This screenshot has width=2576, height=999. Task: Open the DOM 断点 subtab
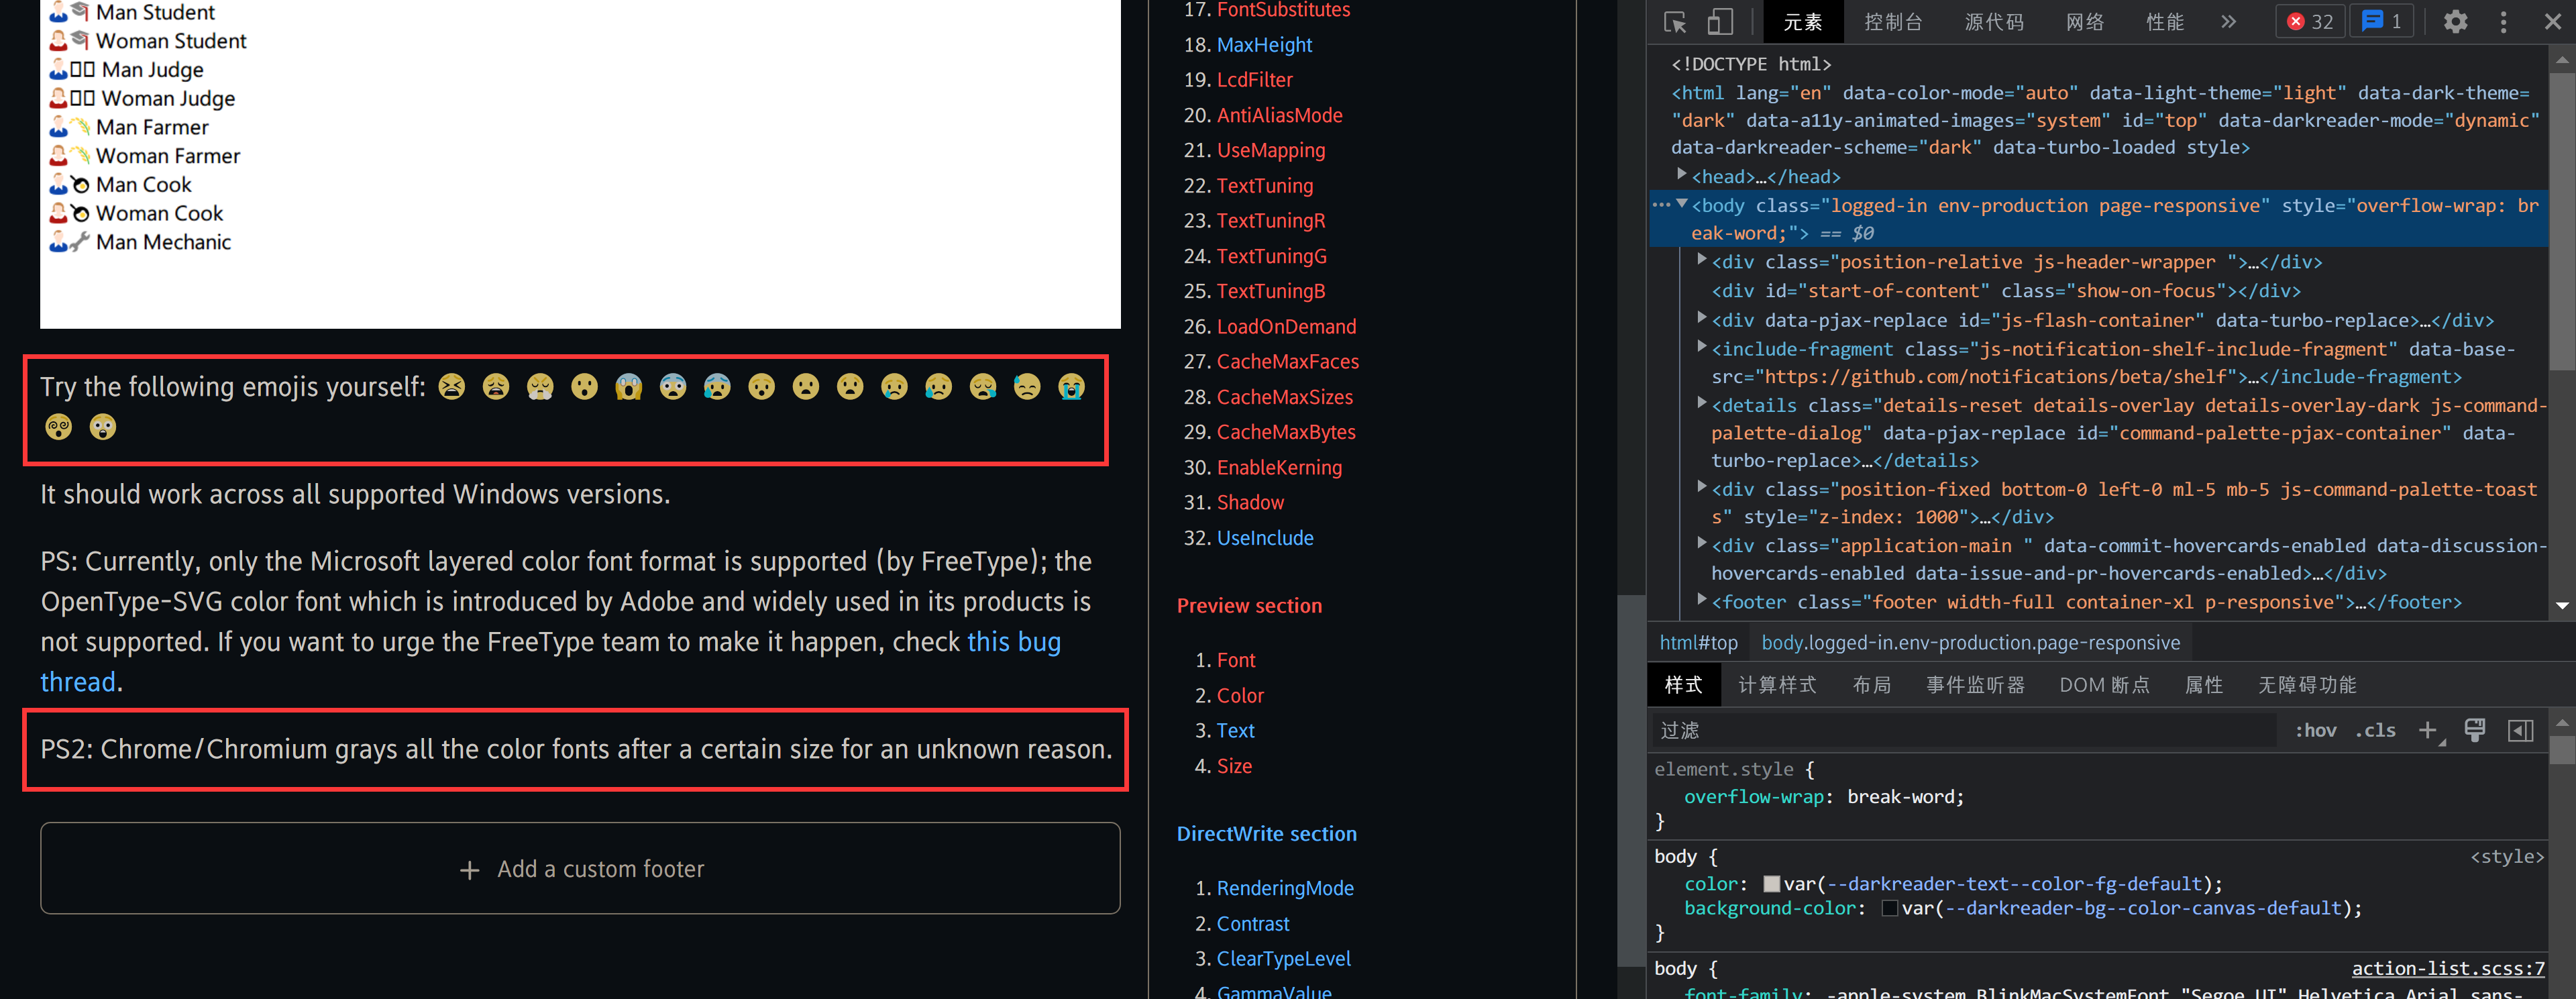[x=2104, y=685]
